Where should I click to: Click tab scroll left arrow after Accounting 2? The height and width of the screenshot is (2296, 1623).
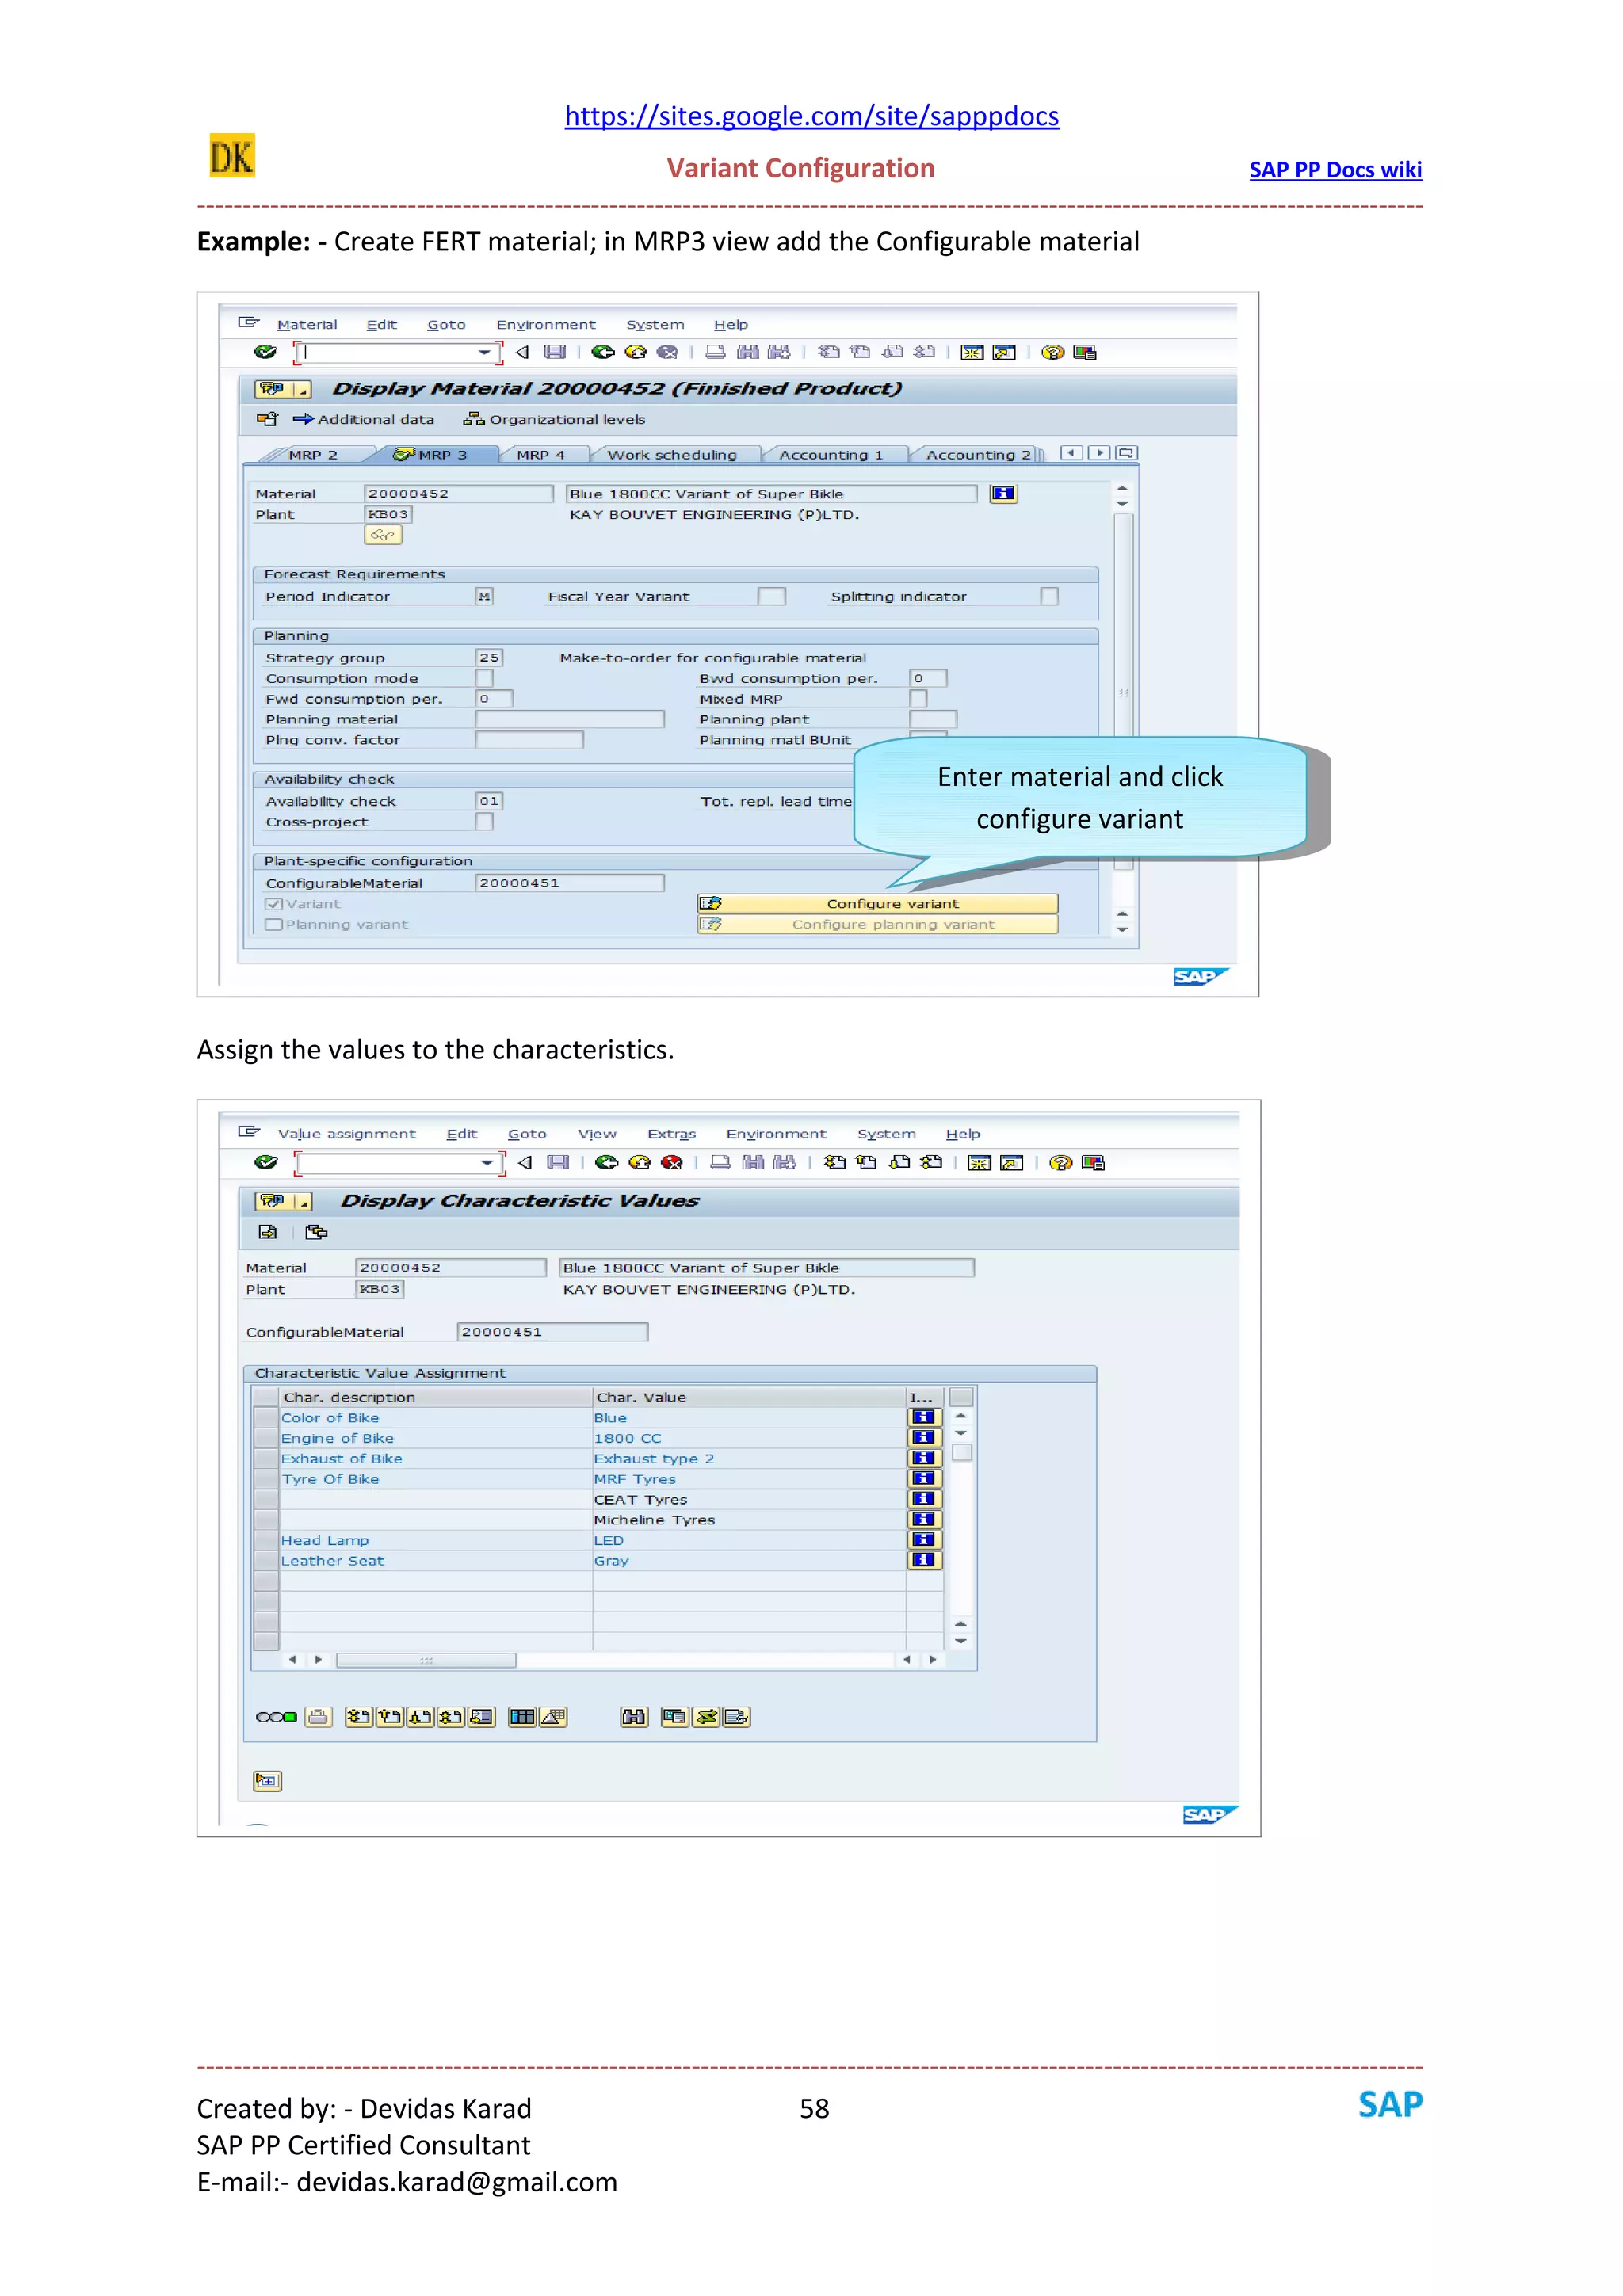tap(1071, 453)
